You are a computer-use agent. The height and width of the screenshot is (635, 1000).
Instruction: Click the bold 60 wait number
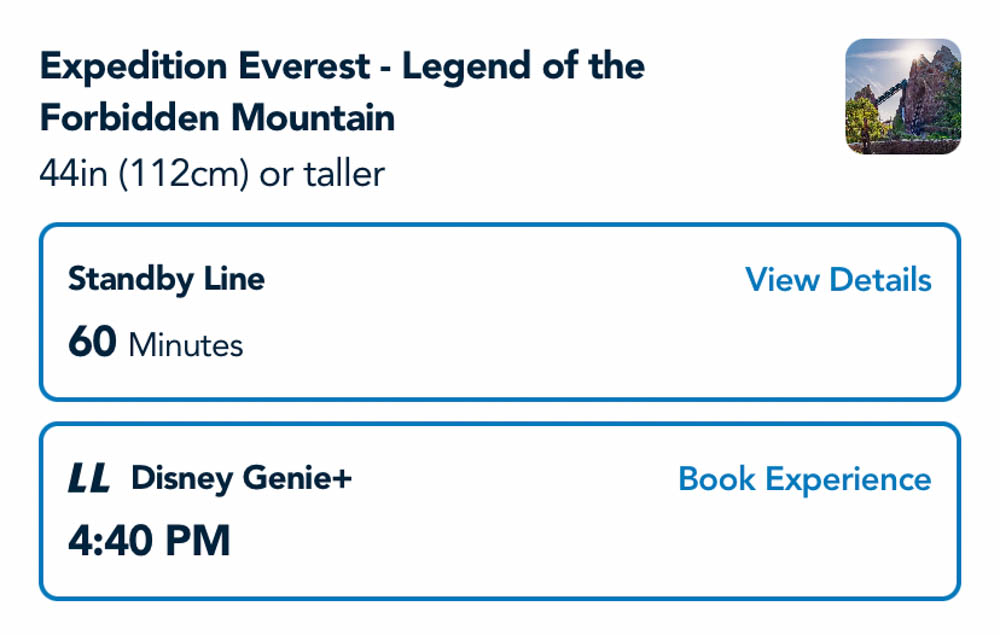[92, 343]
